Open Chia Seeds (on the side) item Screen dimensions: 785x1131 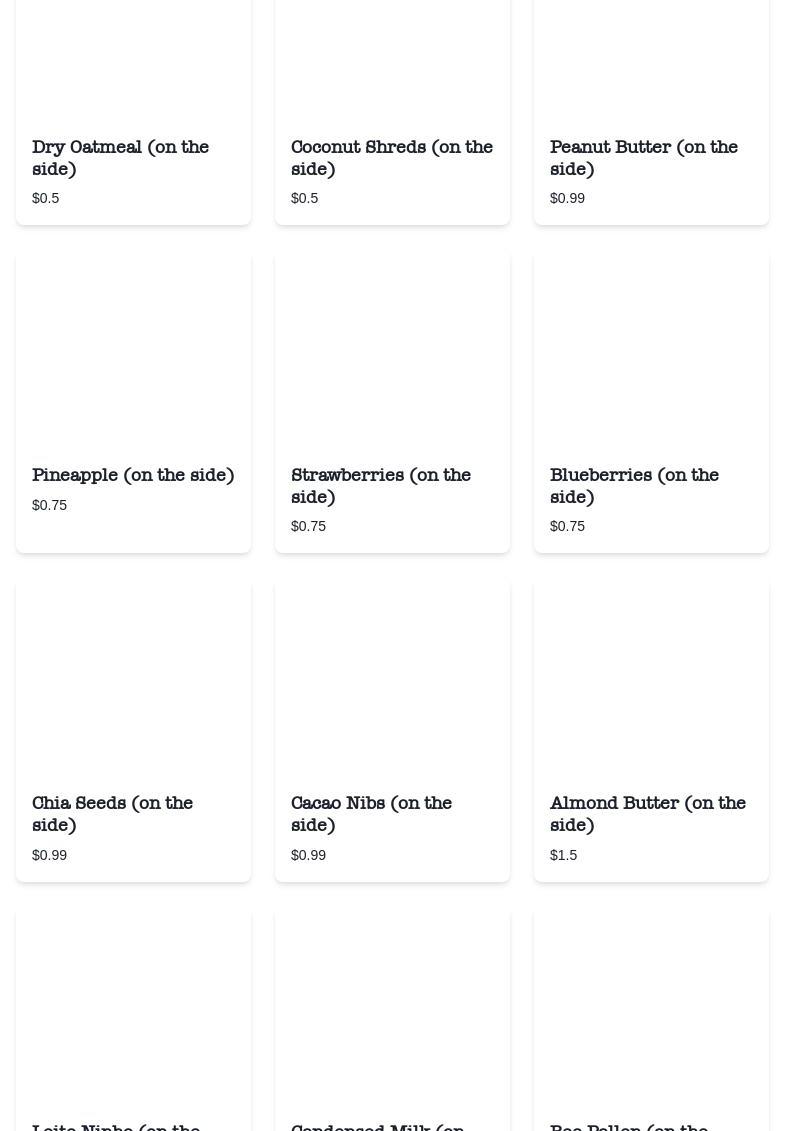[112, 814]
